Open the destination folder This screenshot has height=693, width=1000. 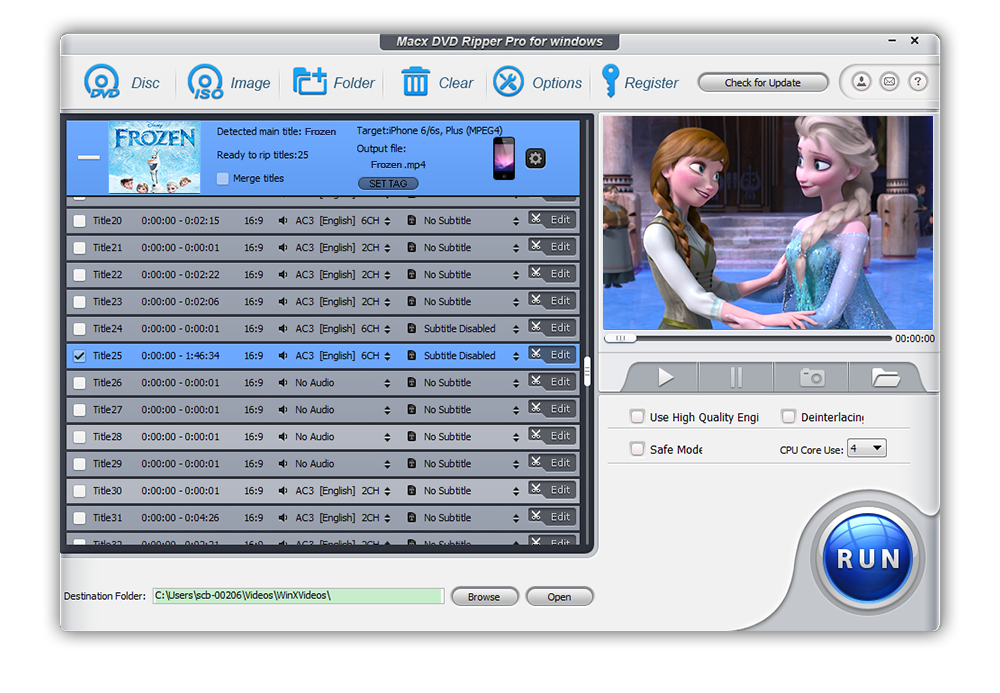pyautogui.click(x=559, y=597)
